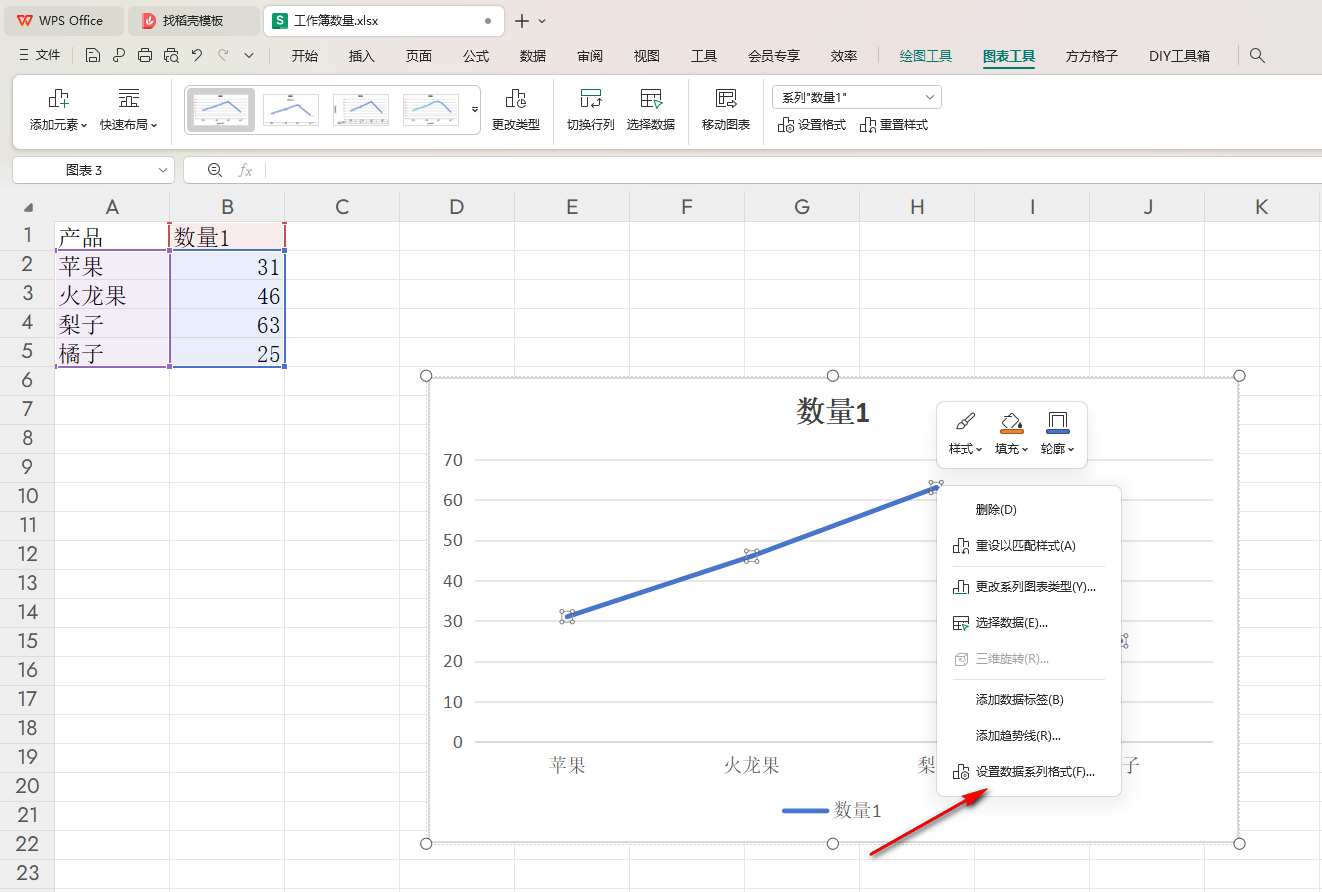Image resolution: width=1322 pixels, height=892 pixels.
Task: Click 设置格式 button
Action: coord(812,125)
